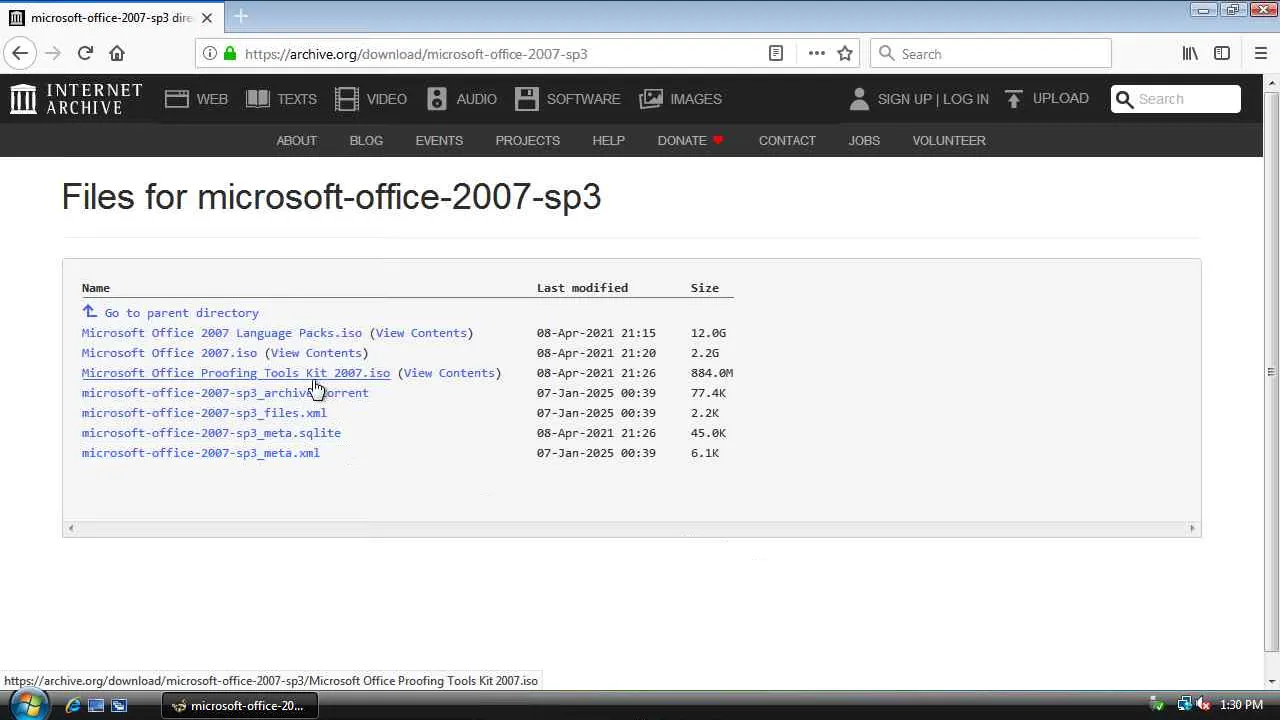
Task: Bookmark this page with the star icon
Action: click(x=845, y=54)
